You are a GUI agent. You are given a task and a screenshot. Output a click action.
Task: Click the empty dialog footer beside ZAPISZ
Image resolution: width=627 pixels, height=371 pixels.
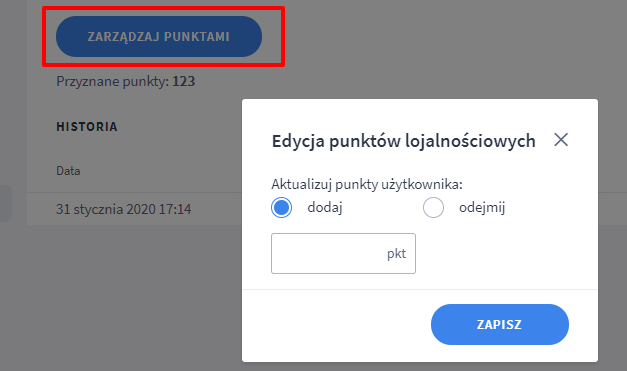[x=336, y=324]
